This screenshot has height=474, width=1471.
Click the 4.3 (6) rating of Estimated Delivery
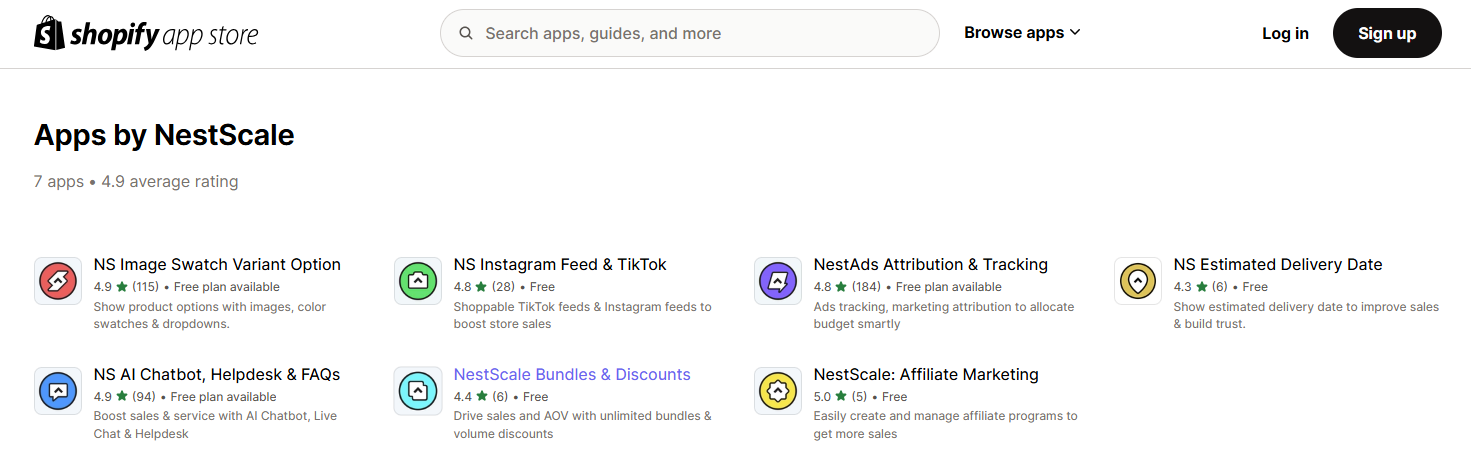point(1200,287)
